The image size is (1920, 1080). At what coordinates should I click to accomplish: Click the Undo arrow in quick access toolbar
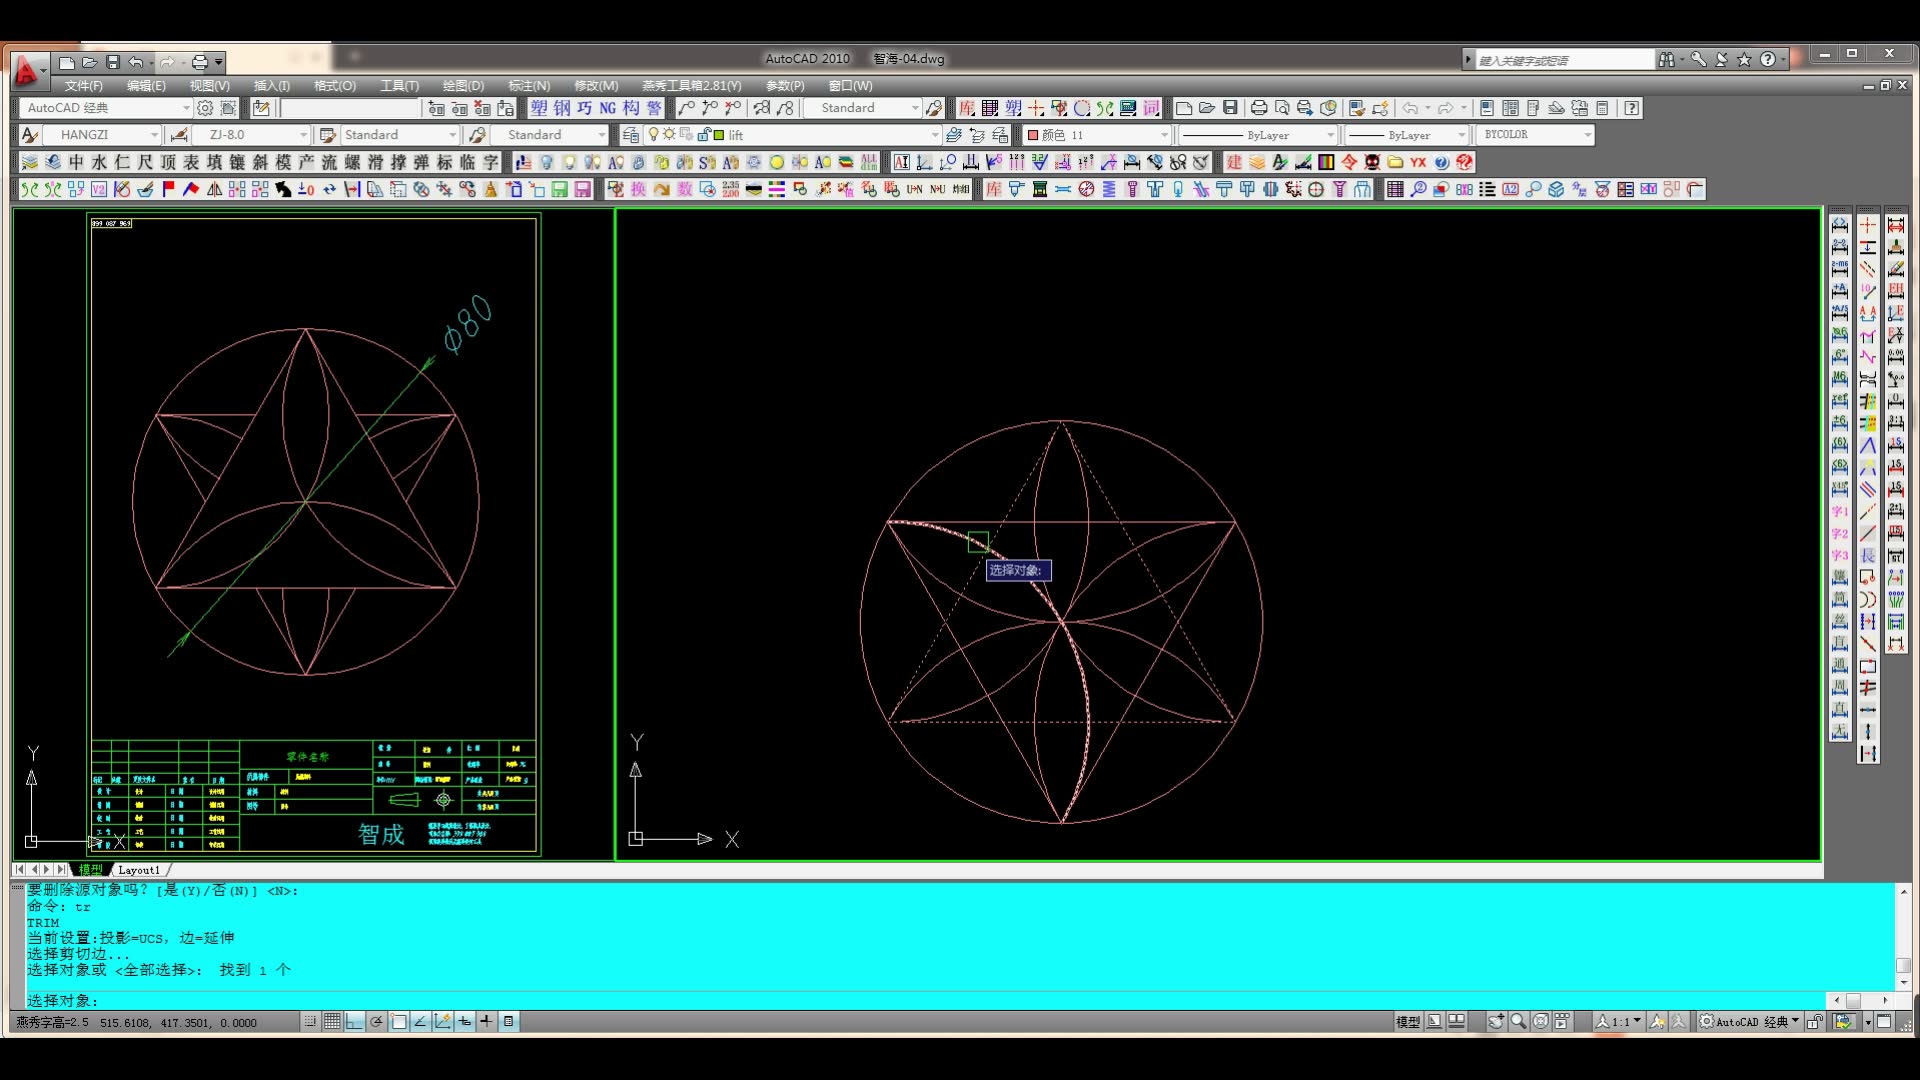[135, 62]
